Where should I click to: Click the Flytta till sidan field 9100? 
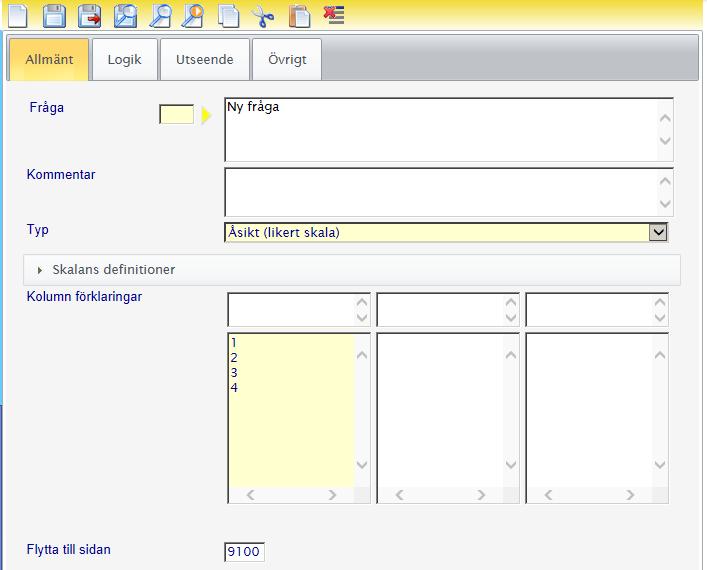coord(244,552)
